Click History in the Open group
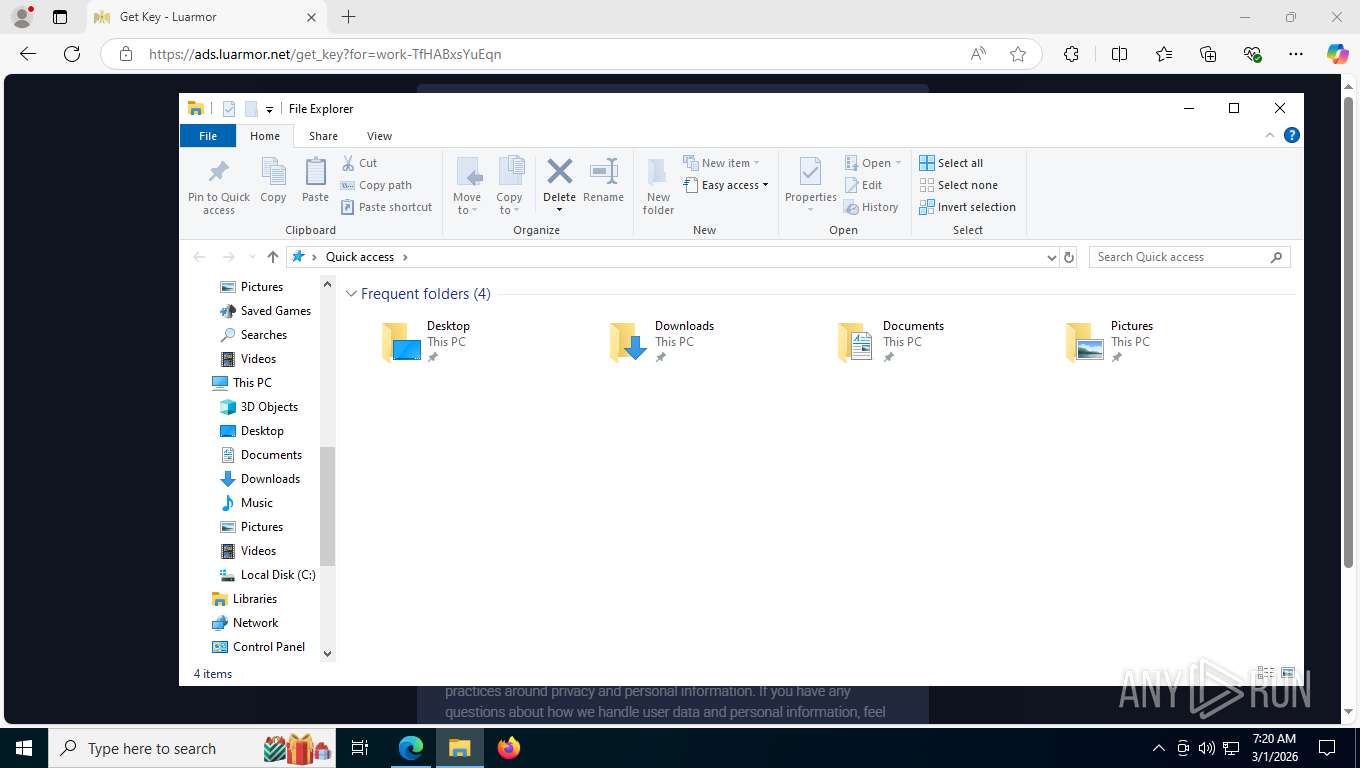This screenshot has height=768, width=1360. point(871,207)
